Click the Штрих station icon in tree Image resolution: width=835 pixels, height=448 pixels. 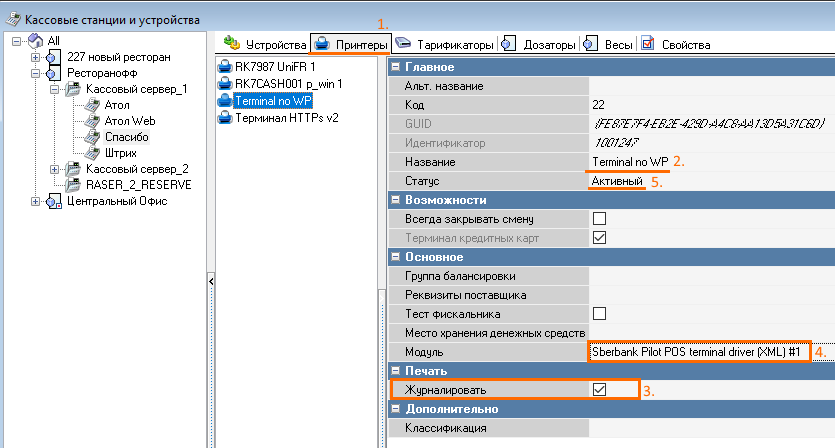click(x=93, y=152)
